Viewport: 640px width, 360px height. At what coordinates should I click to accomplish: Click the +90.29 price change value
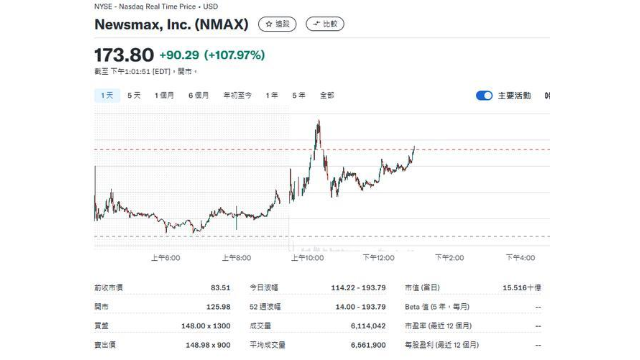click(179, 55)
